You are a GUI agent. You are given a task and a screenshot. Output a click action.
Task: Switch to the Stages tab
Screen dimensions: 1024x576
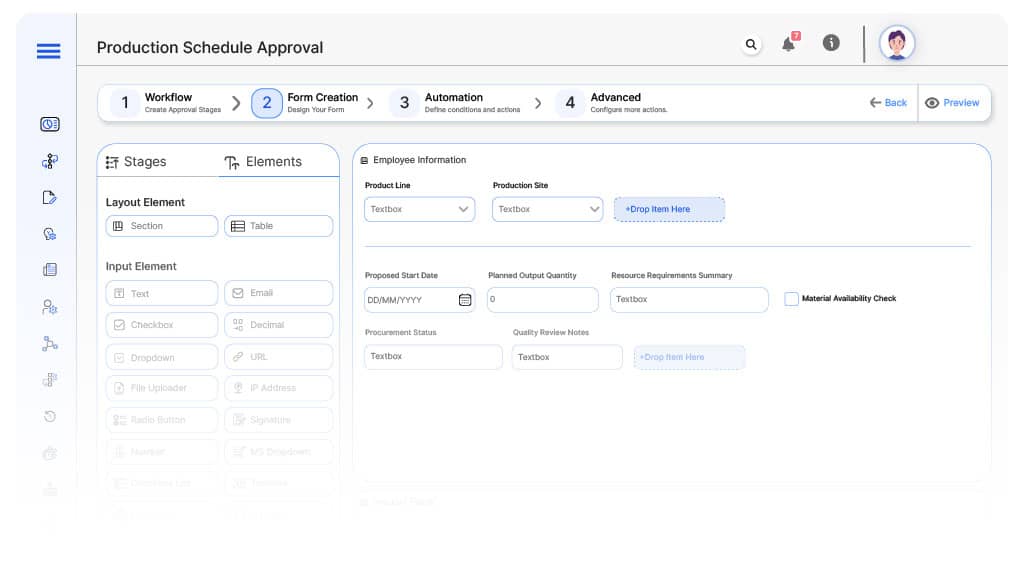(136, 162)
